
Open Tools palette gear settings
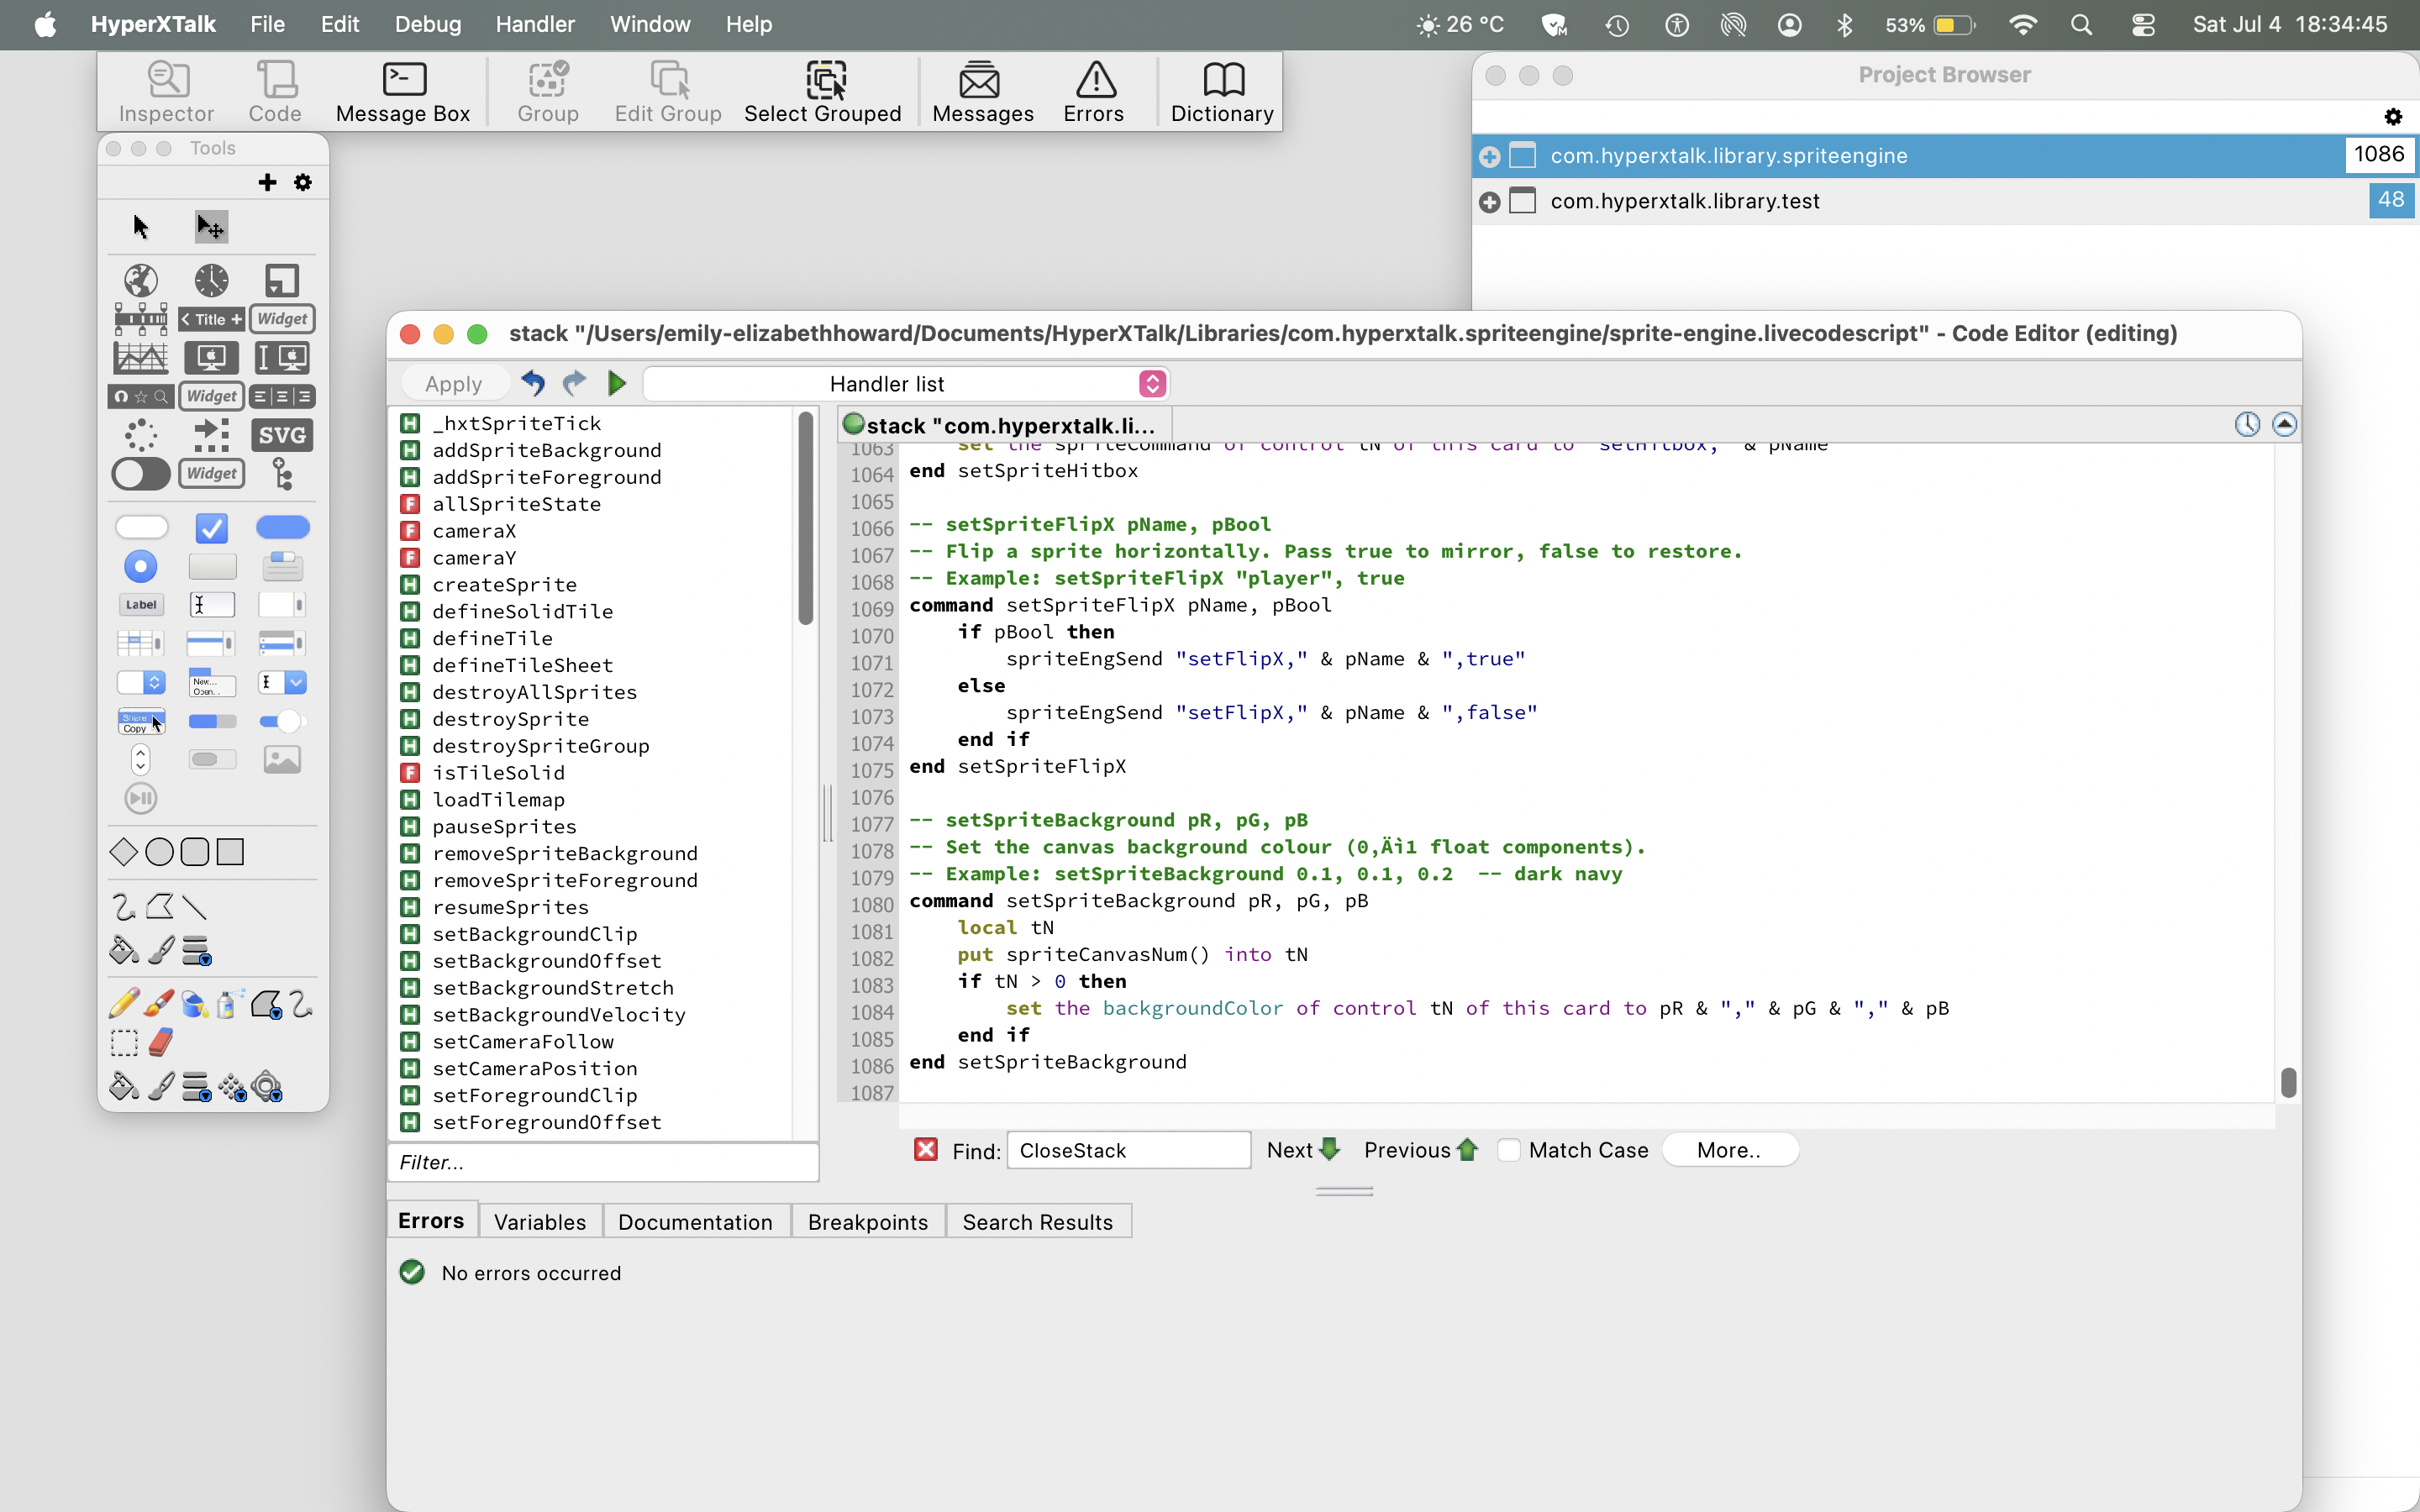tap(303, 182)
